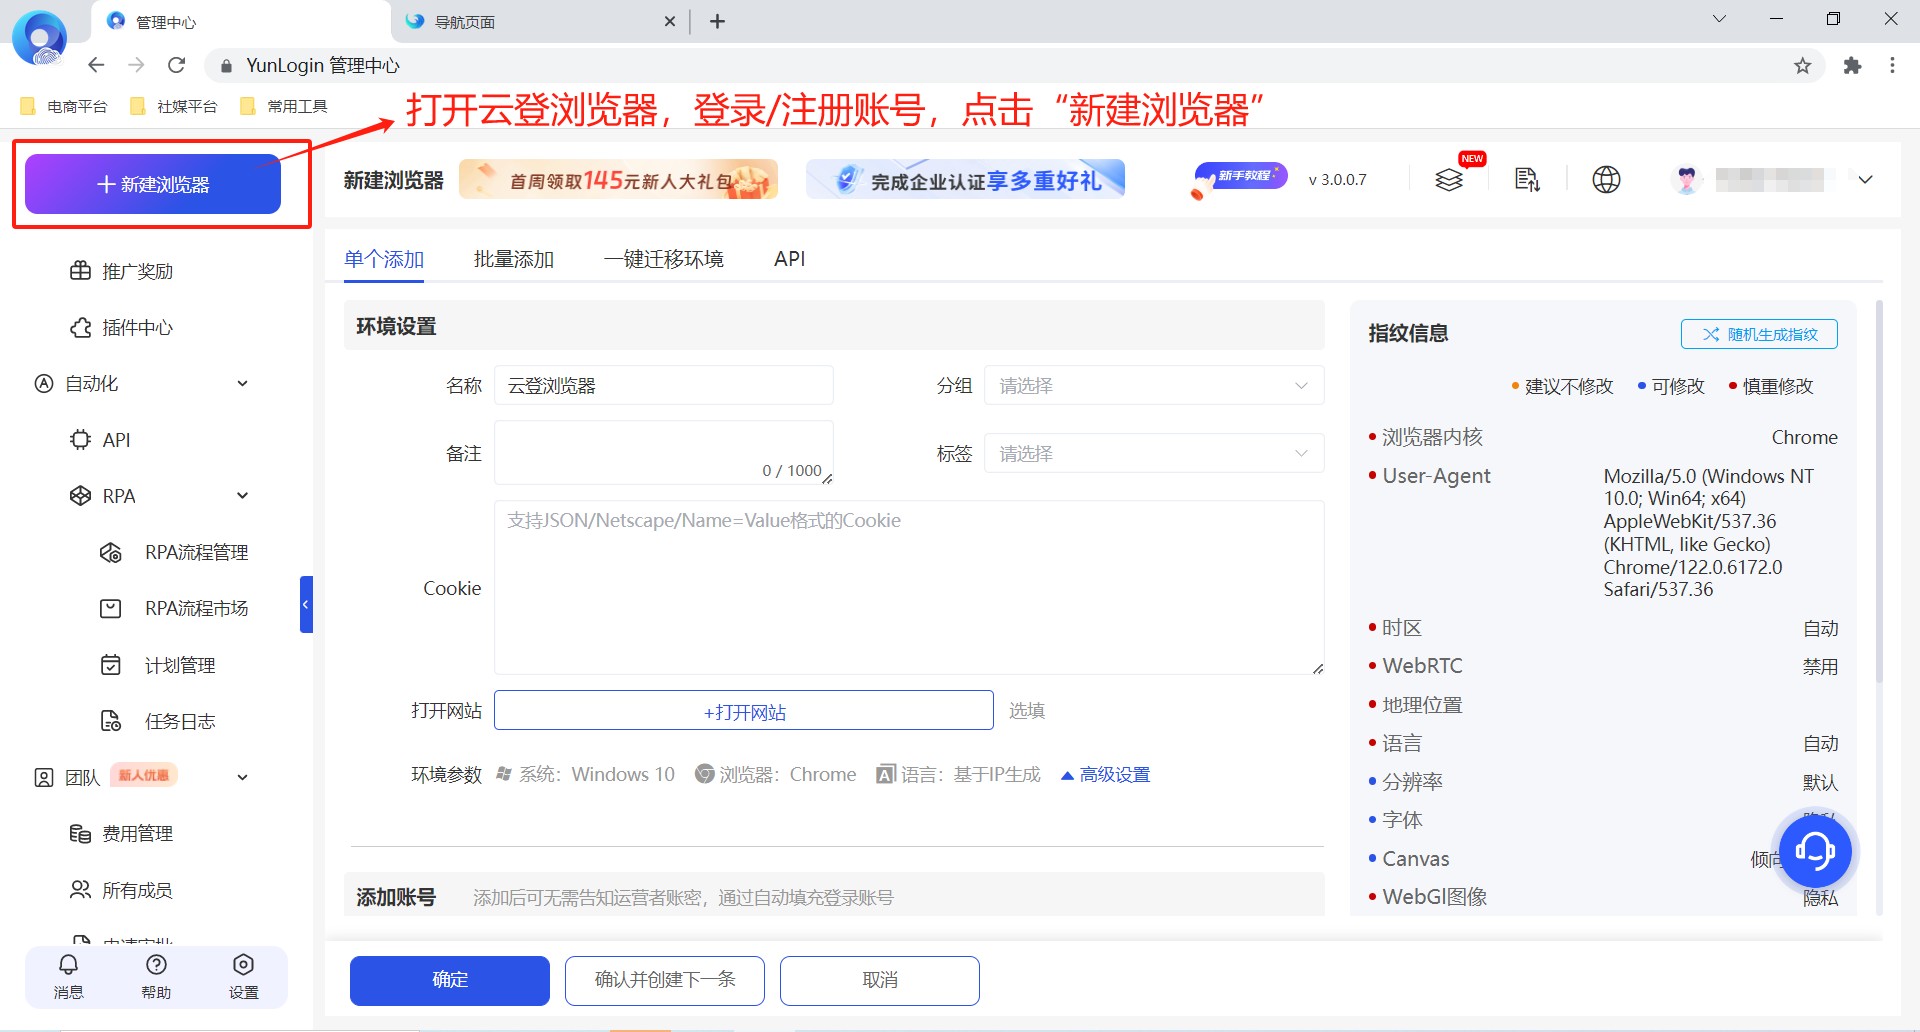Expand the 自动化 automation section
Screen dimensions: 1920x1032
pos(241,382)
